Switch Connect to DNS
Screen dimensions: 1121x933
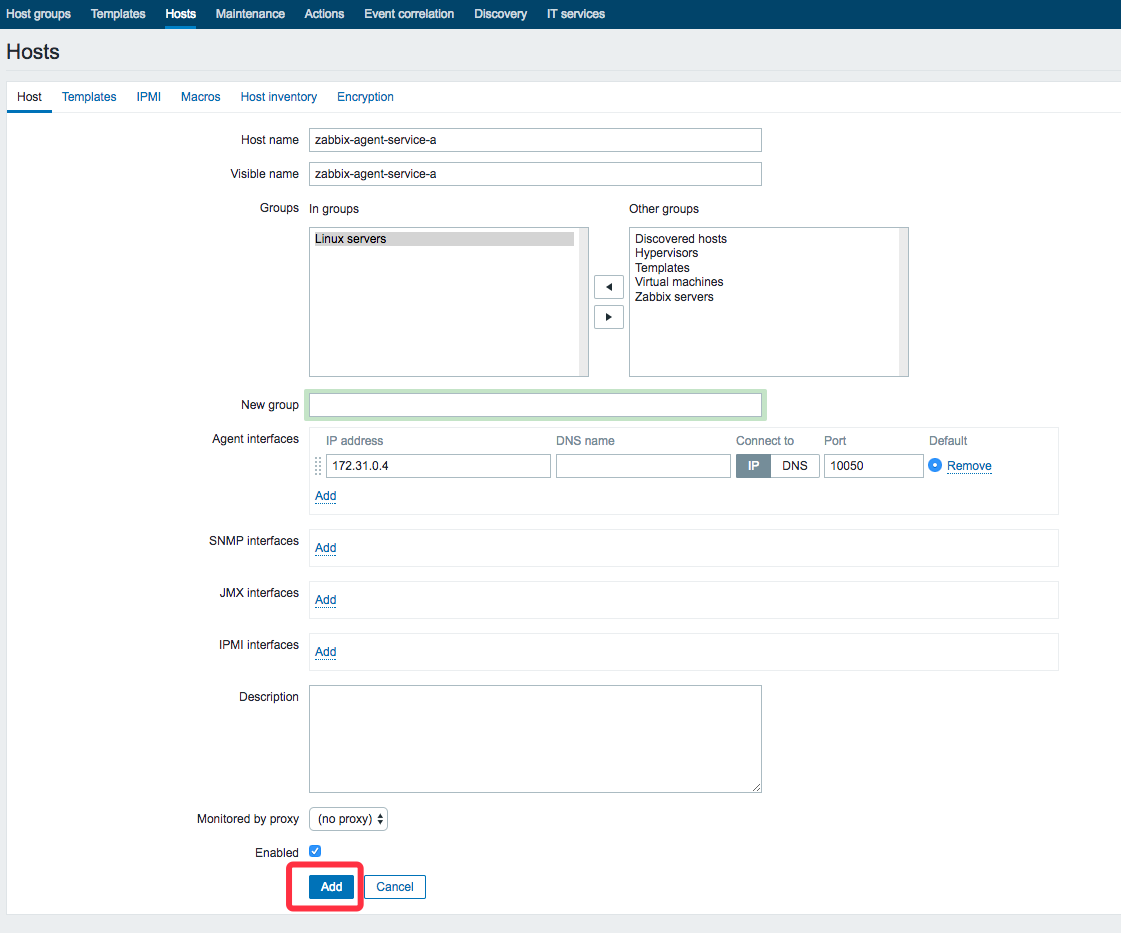[x=795, y=466]
